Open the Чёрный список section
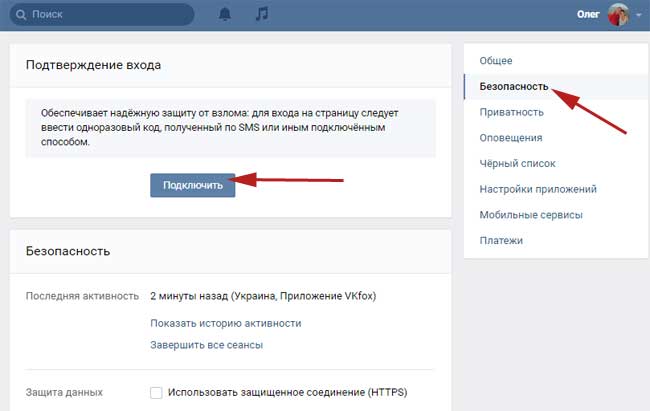This screenshot has height=411, width=650. 517,163
